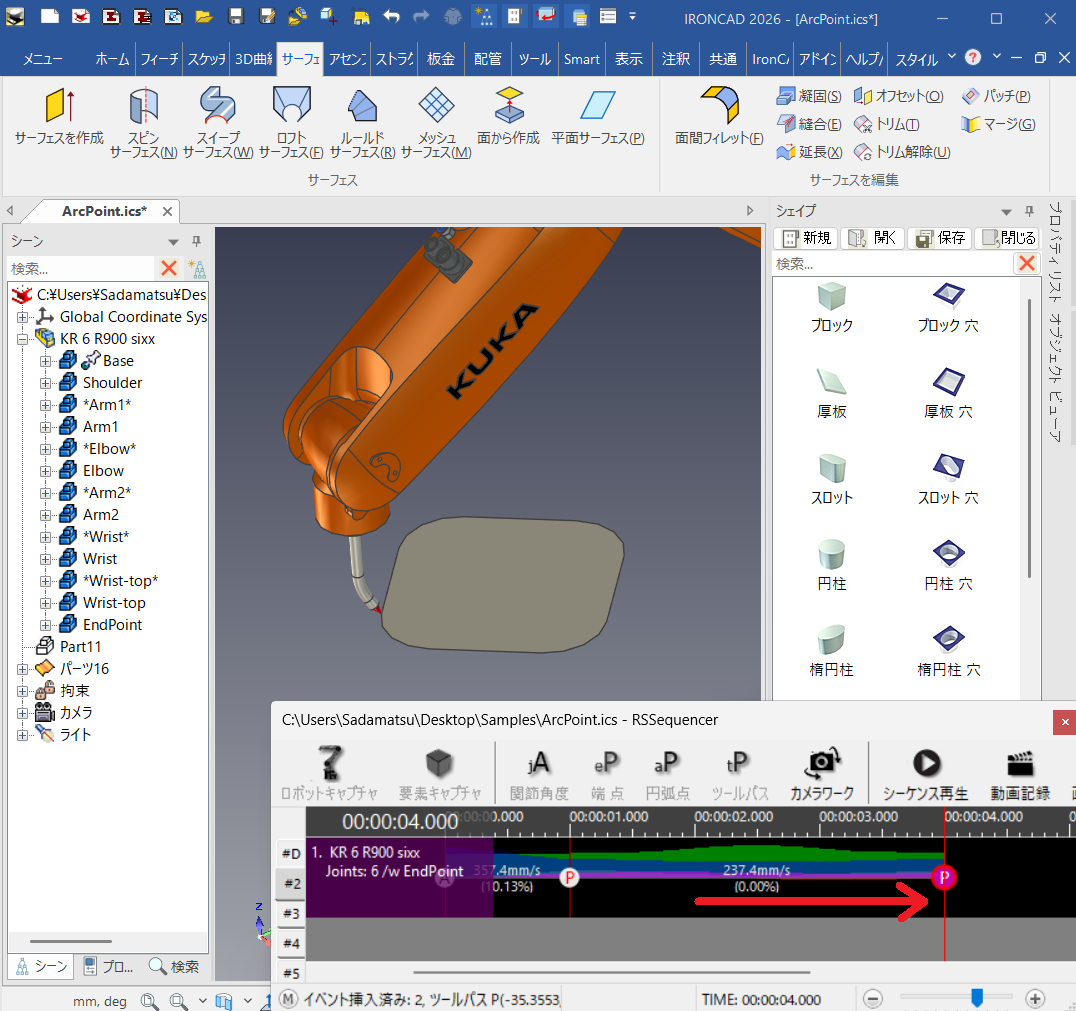
Task: Click the 縫合(E) stitch tool
Action: pyautogui.click(x=809, y=124)
